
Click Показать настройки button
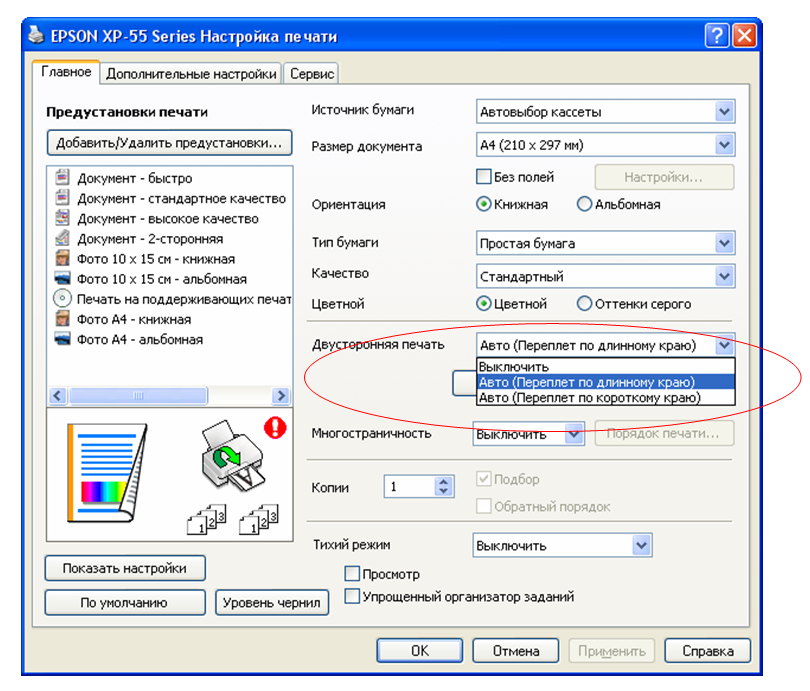point(124,568)
